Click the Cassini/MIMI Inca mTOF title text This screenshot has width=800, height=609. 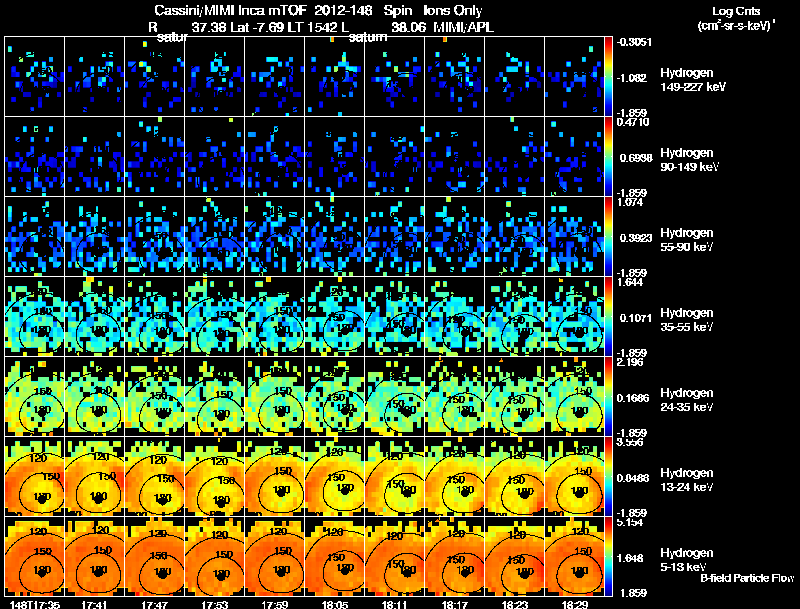(x=232, y=10)
